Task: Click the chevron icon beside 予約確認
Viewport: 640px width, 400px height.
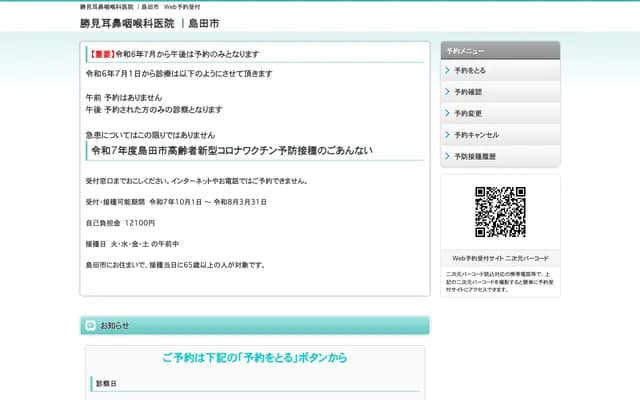Action: [446, 92]
